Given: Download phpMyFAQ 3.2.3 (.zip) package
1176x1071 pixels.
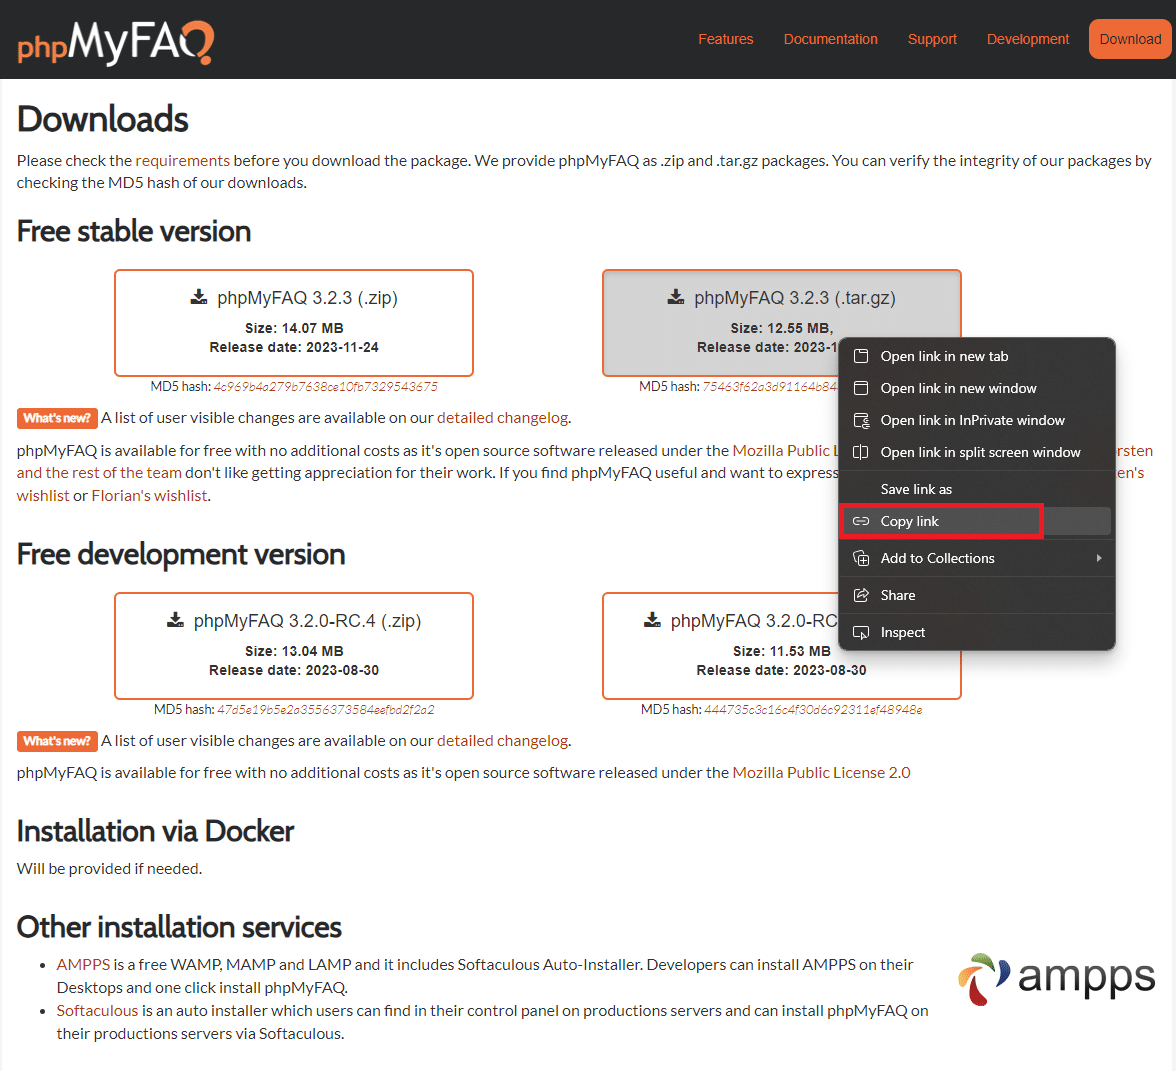Looking at the screenshot, I should [294, 322].
